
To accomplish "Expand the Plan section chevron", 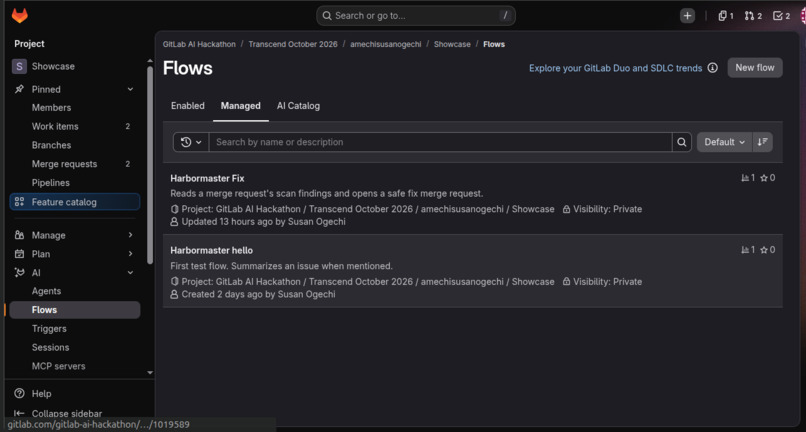I will point(130,254).
